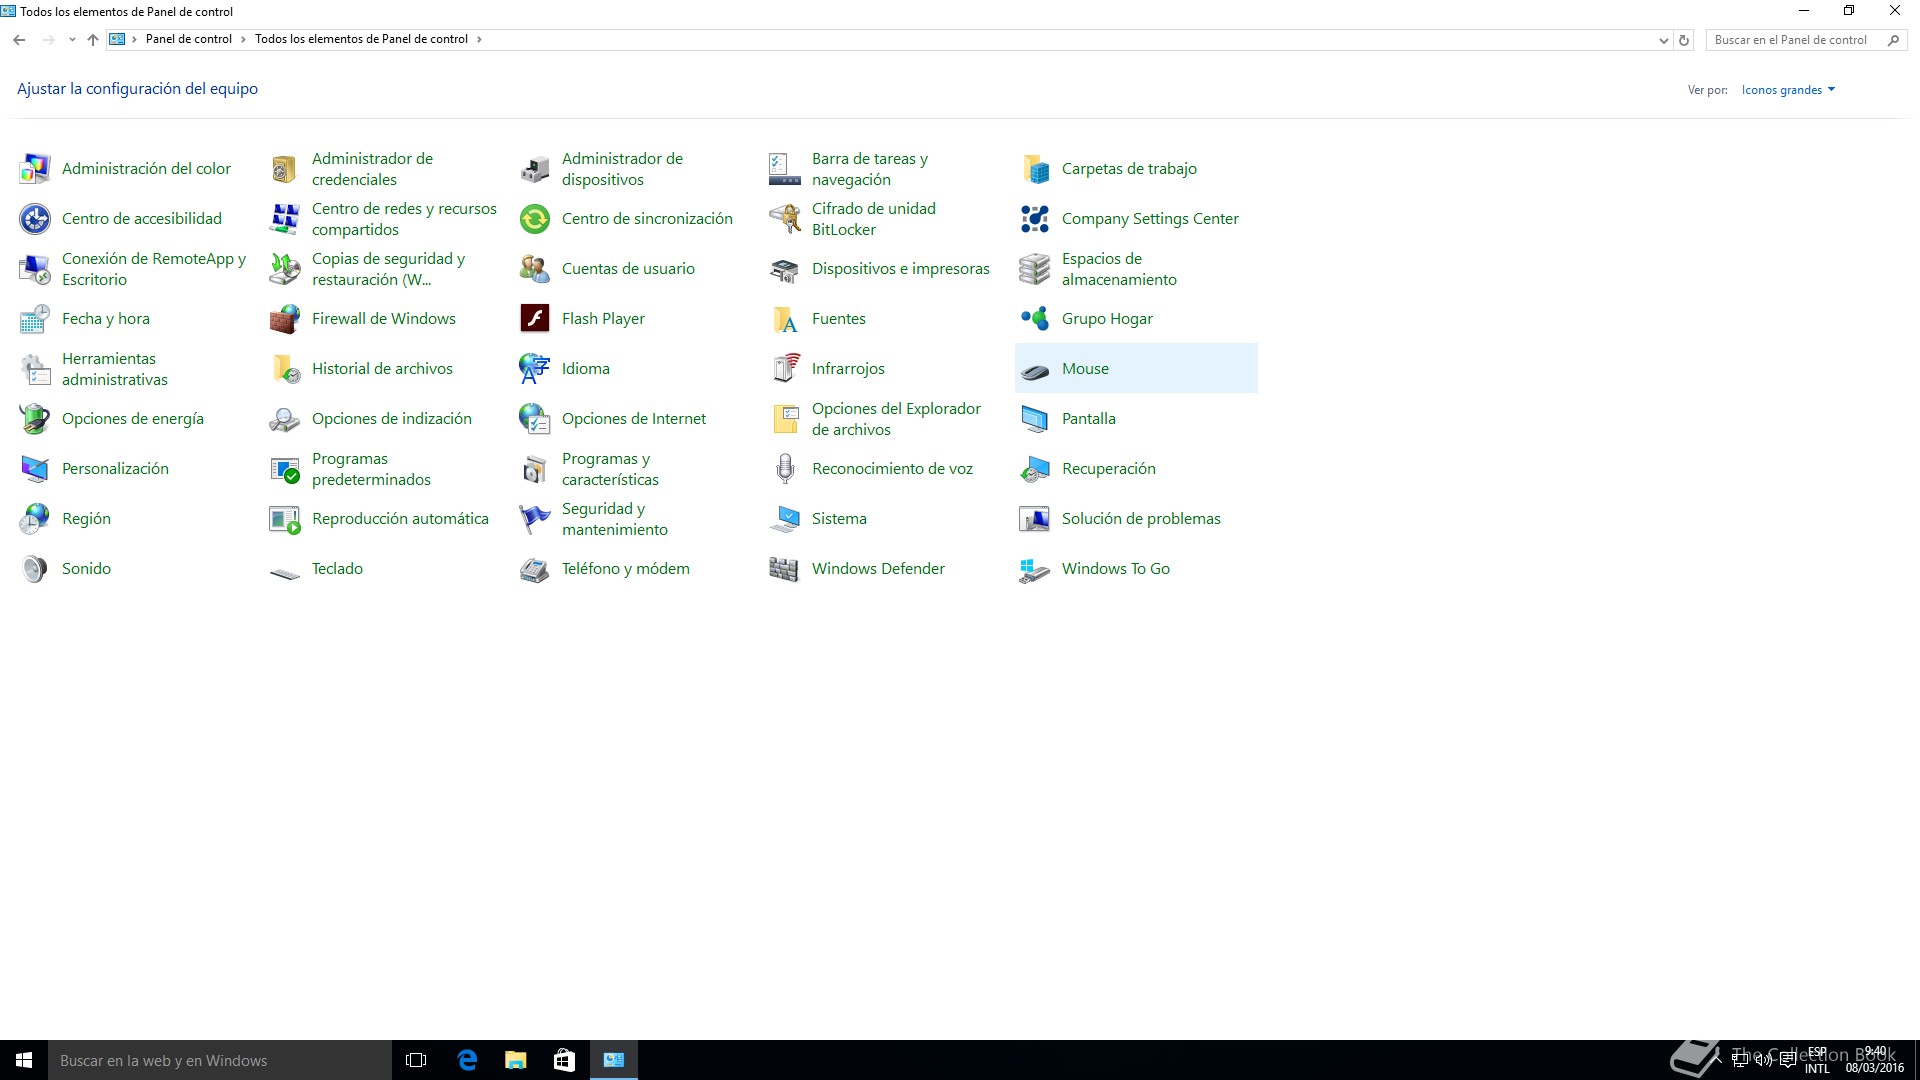
Task: Click 'Panel de control' breadcrumb segment
Action: pyautogui.click(x=188, y=39)
